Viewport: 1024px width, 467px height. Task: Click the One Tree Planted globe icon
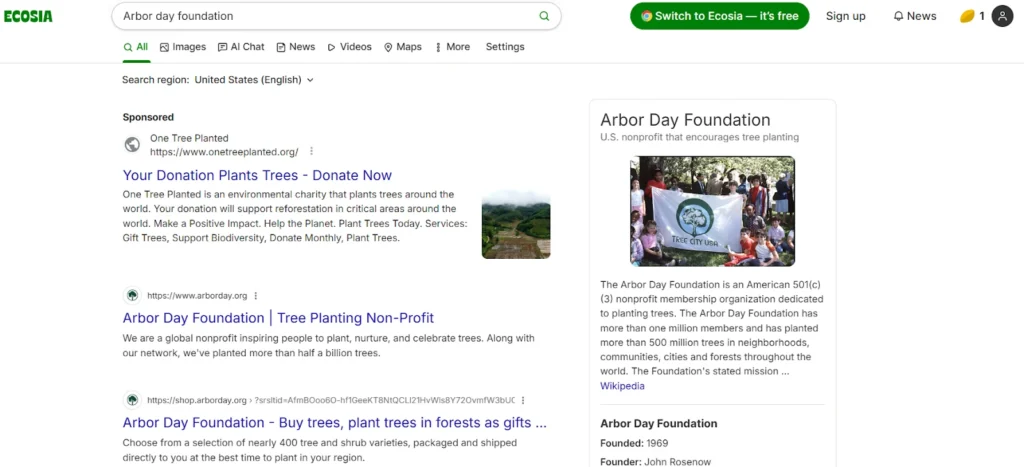(132, 145)
